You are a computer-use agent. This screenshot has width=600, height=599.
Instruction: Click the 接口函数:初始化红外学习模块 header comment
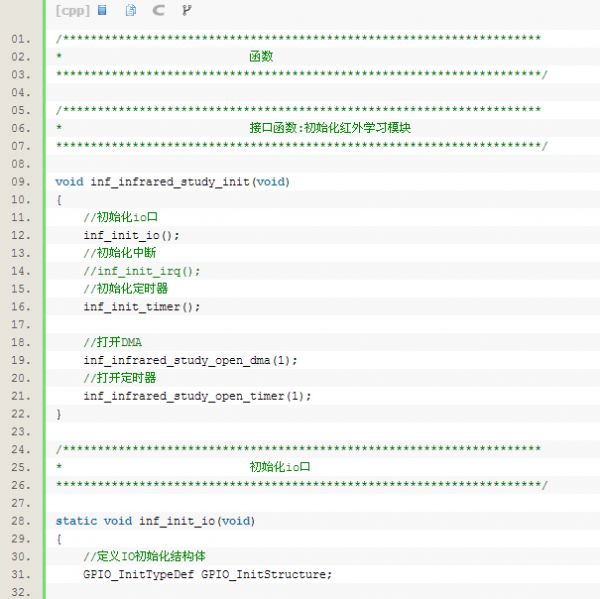click(x=330, y=128)
